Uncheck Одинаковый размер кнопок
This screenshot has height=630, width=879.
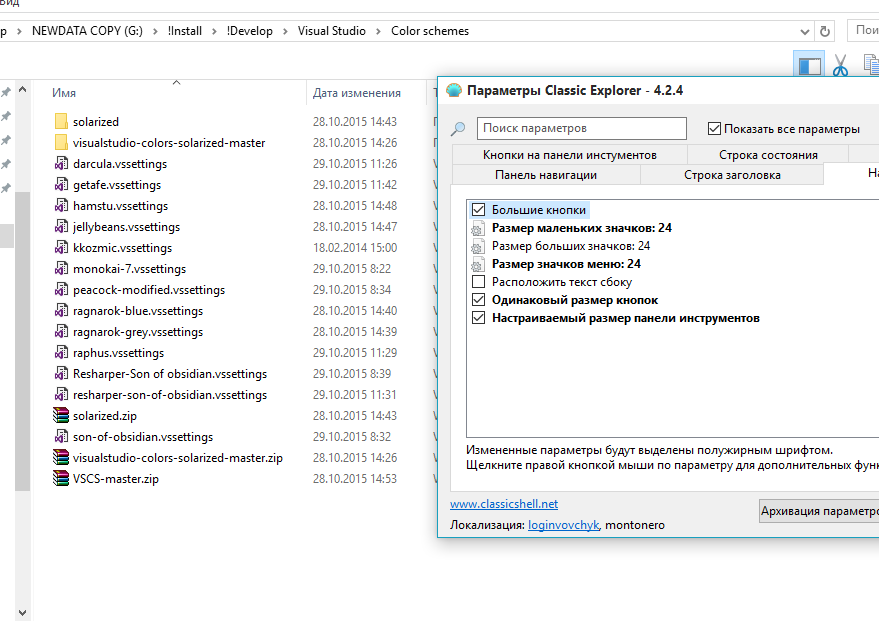pyautogui.click(x=478, y=299)
